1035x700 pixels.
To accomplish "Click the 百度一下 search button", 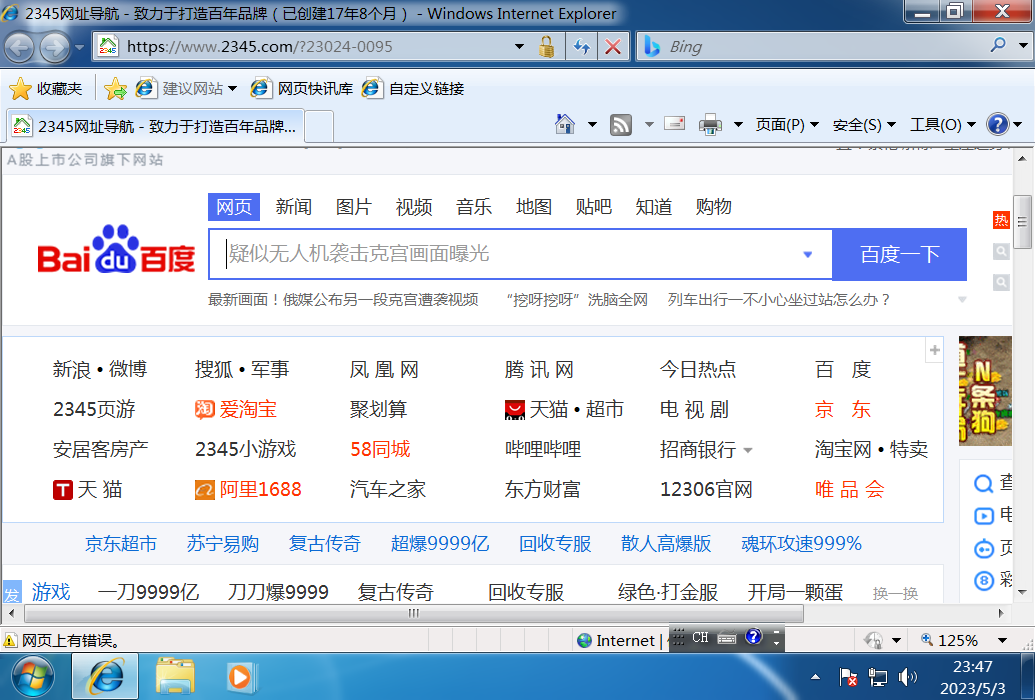I will click(x=900, y=254).
